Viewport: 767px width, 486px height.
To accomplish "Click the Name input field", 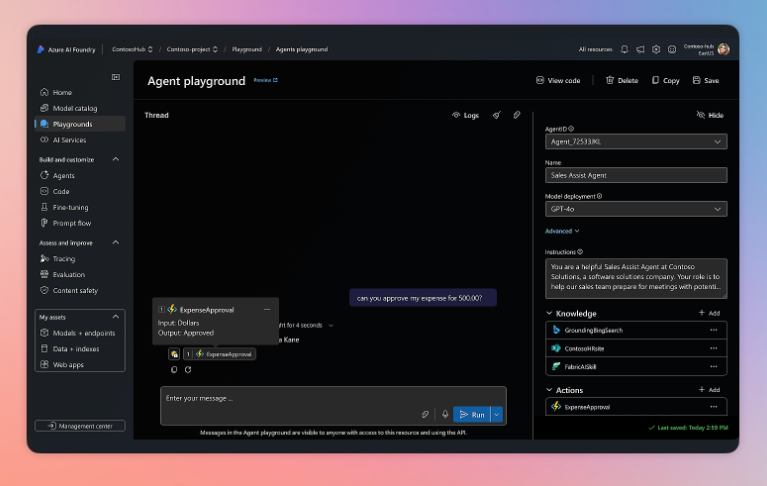I will coord(636,176).
